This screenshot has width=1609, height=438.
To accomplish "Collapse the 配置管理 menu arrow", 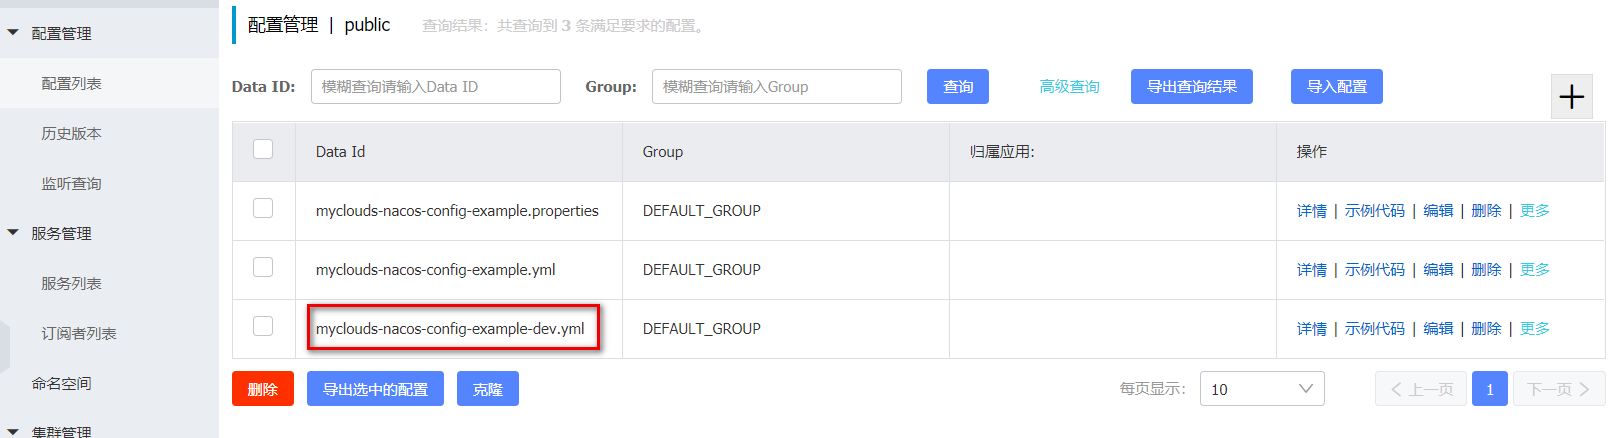I will 13,33.
